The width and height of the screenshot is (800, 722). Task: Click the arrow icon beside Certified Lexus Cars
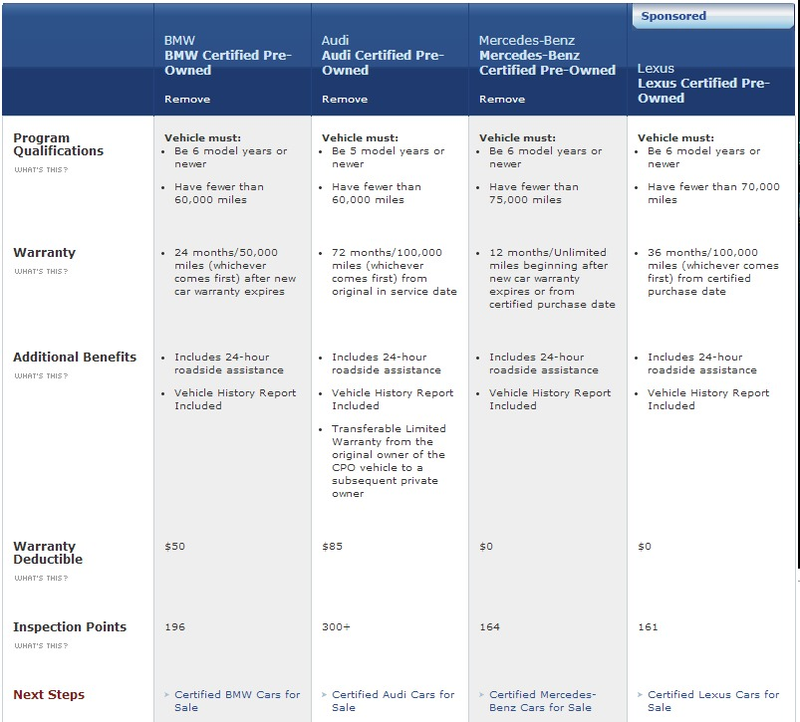640,694
